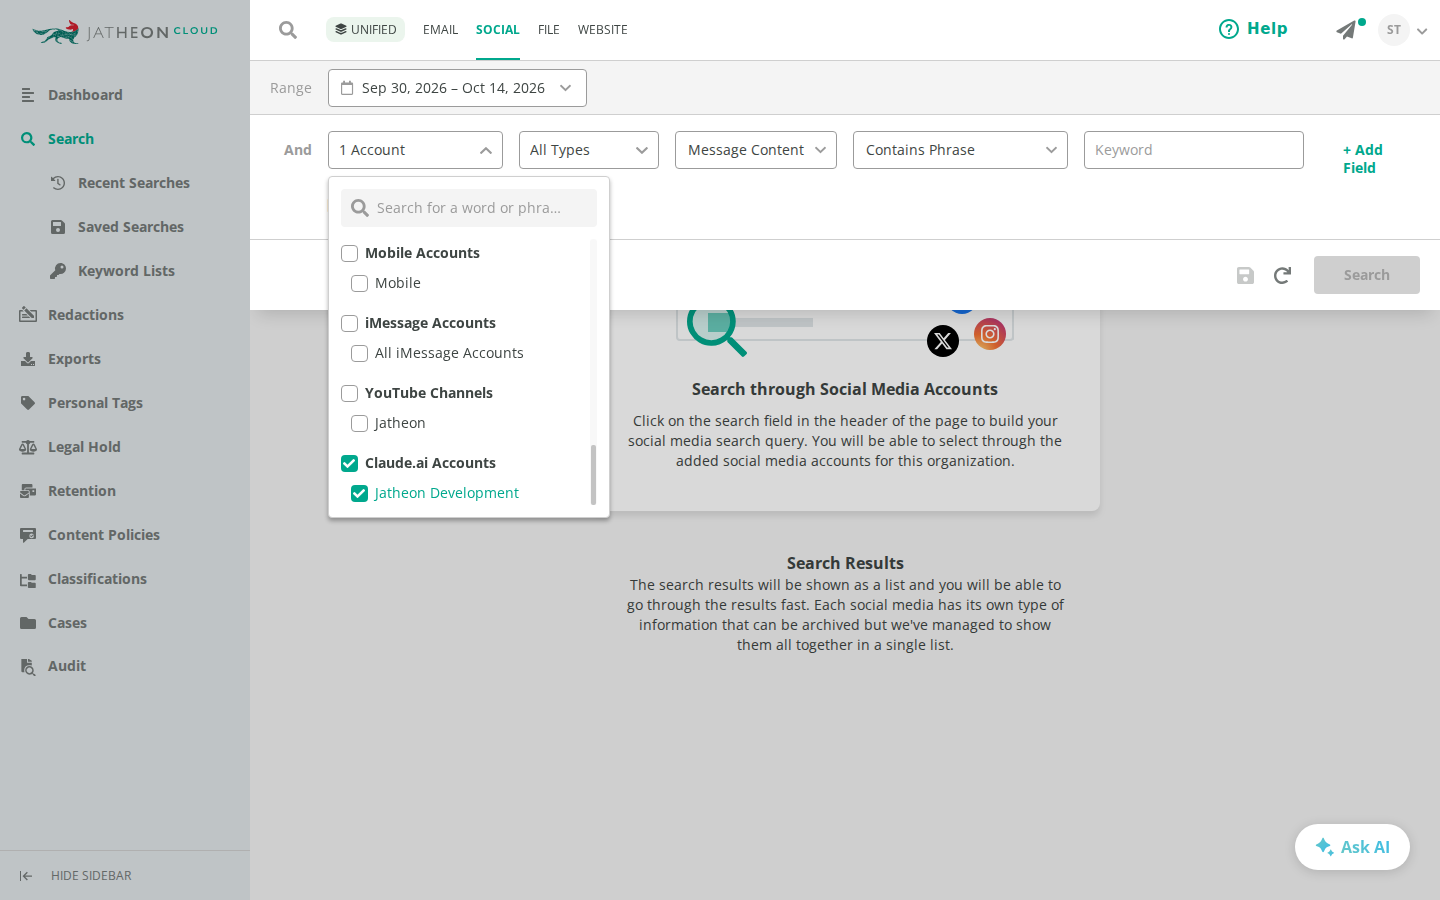This screenshot has height=900, width=1440.
Task: Open the date range dropdown
Action: coord(457,88)
